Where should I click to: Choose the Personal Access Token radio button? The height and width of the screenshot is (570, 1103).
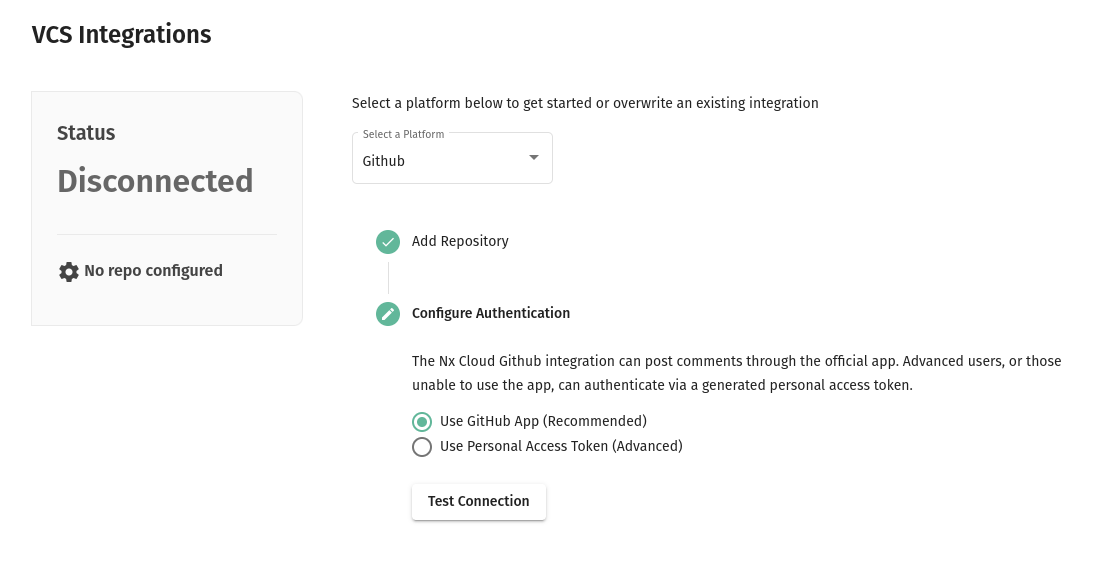pos(422,447)
